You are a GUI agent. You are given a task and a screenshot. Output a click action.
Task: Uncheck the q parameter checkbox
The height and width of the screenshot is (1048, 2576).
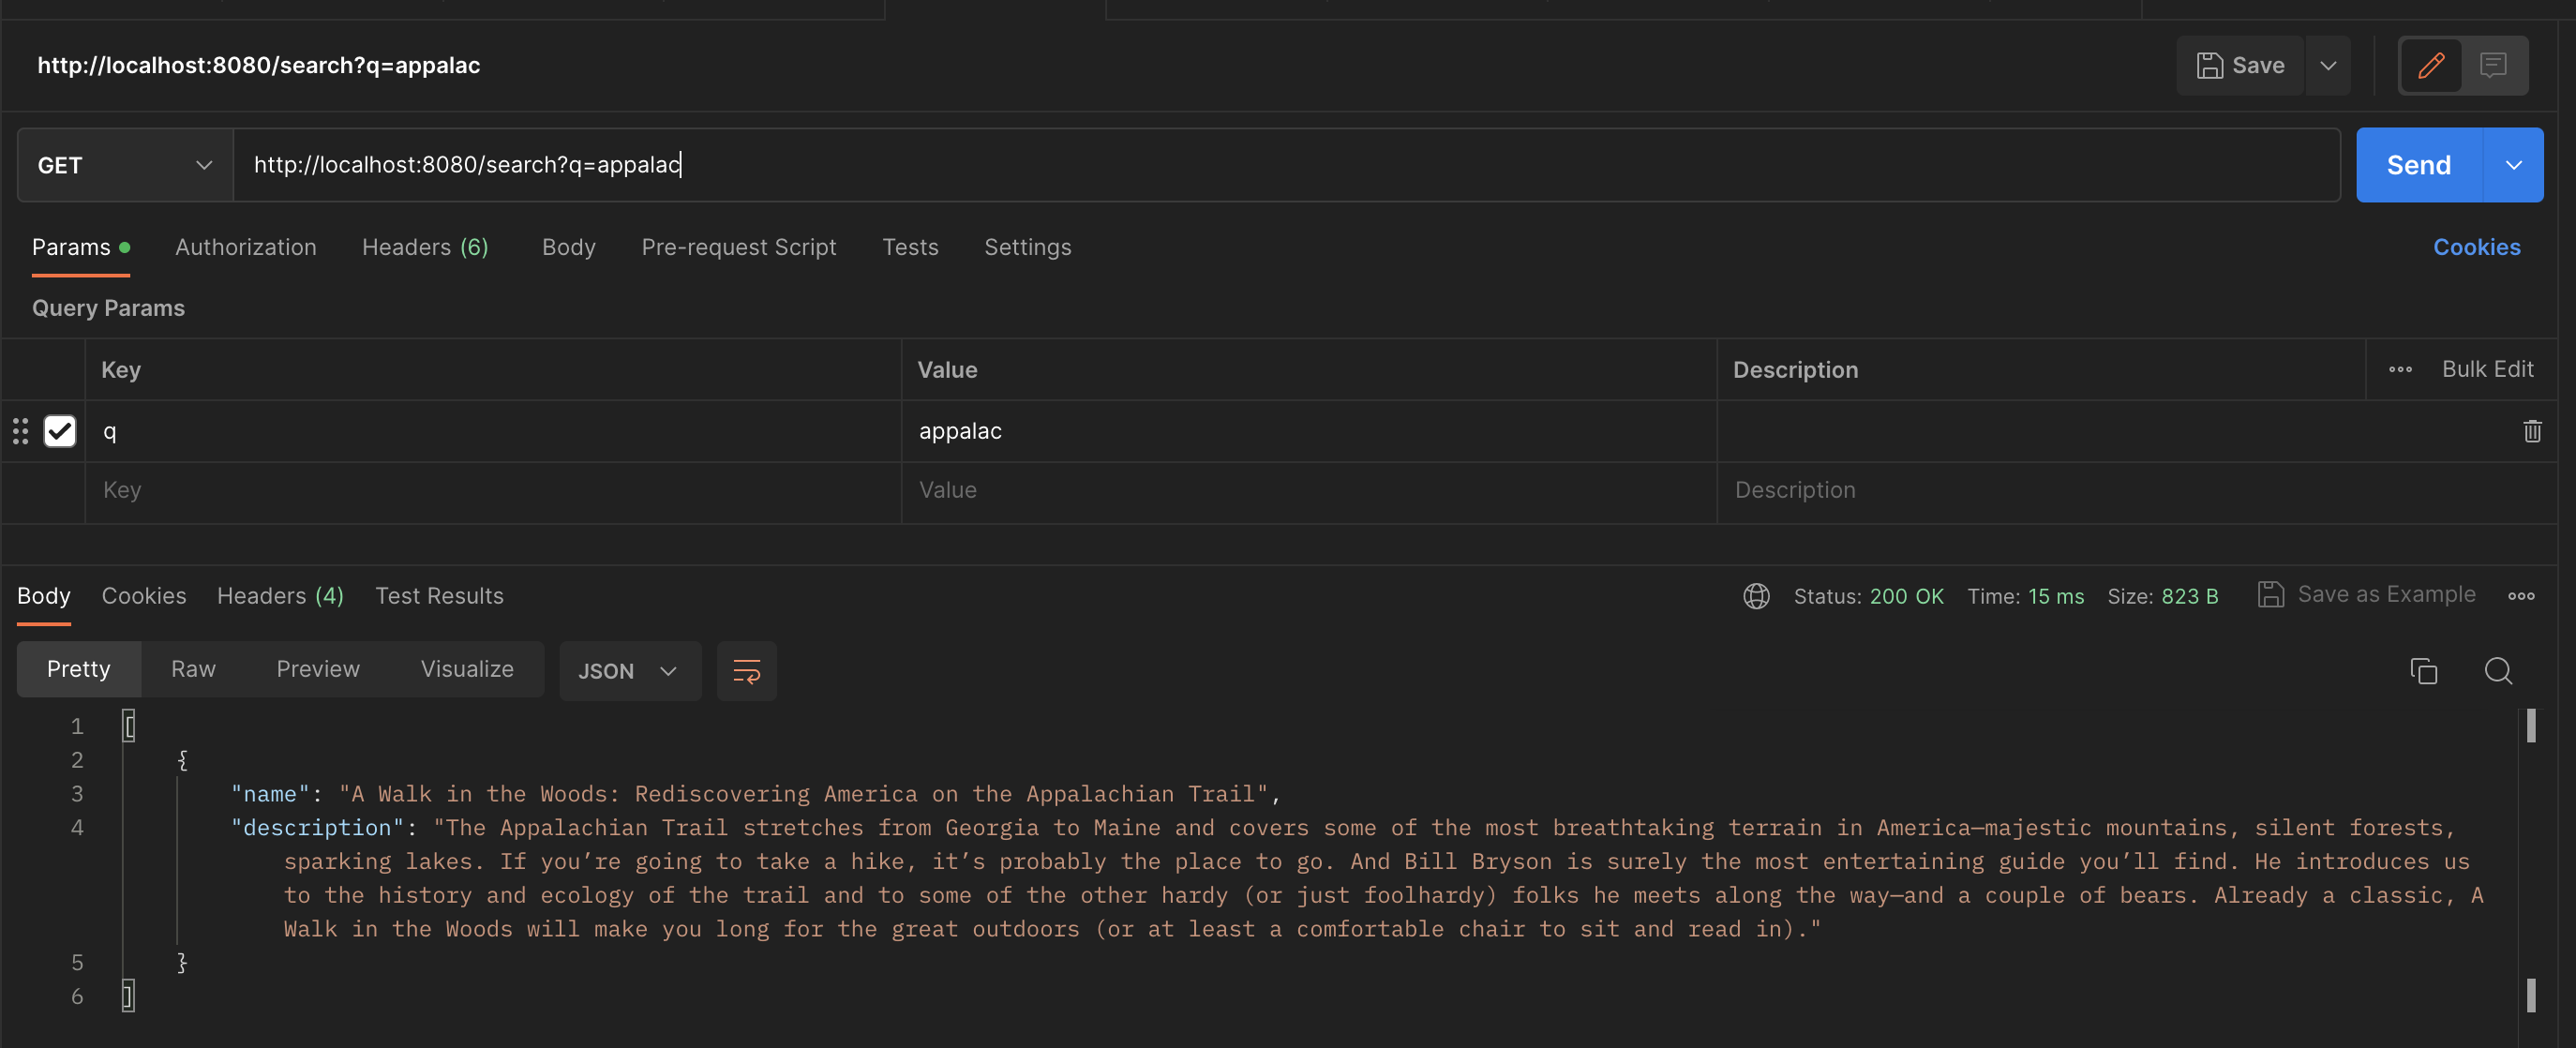pos(60,431)
